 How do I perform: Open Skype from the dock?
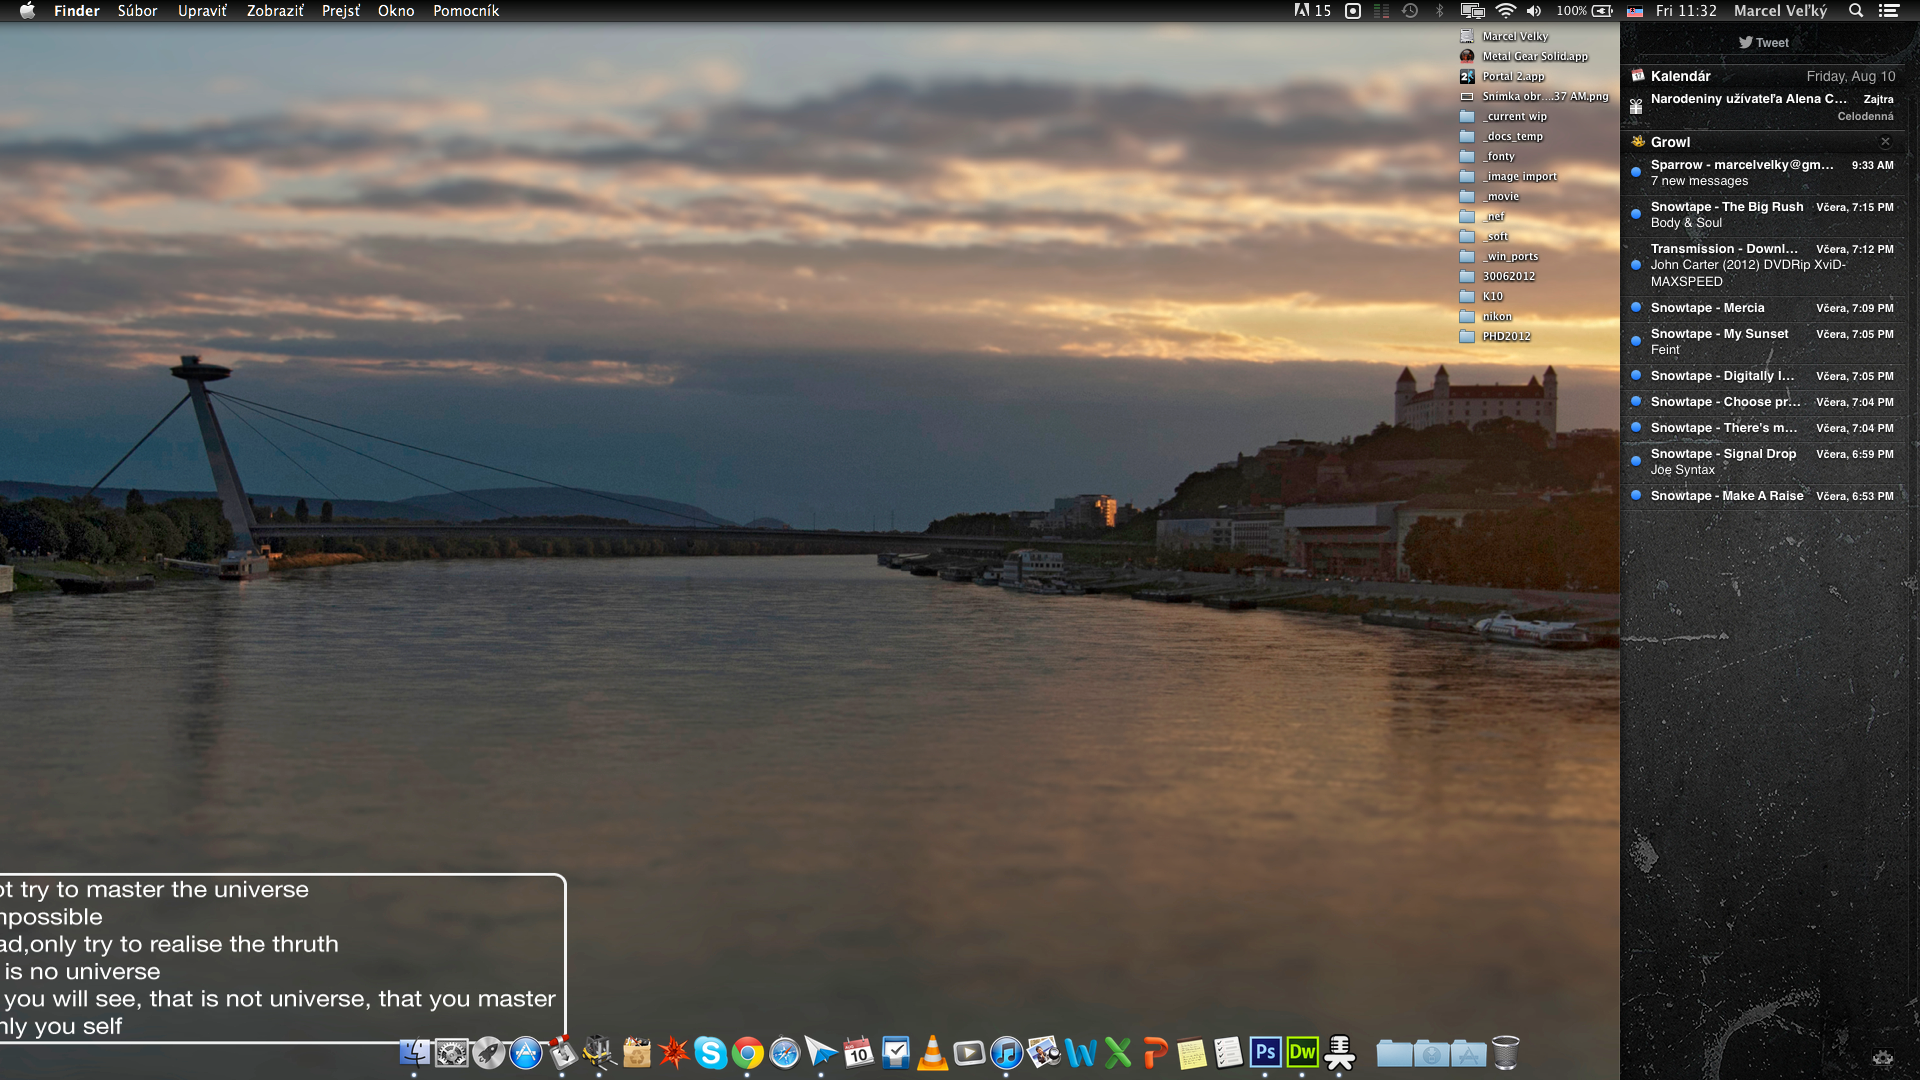(x=710, y=1053)
